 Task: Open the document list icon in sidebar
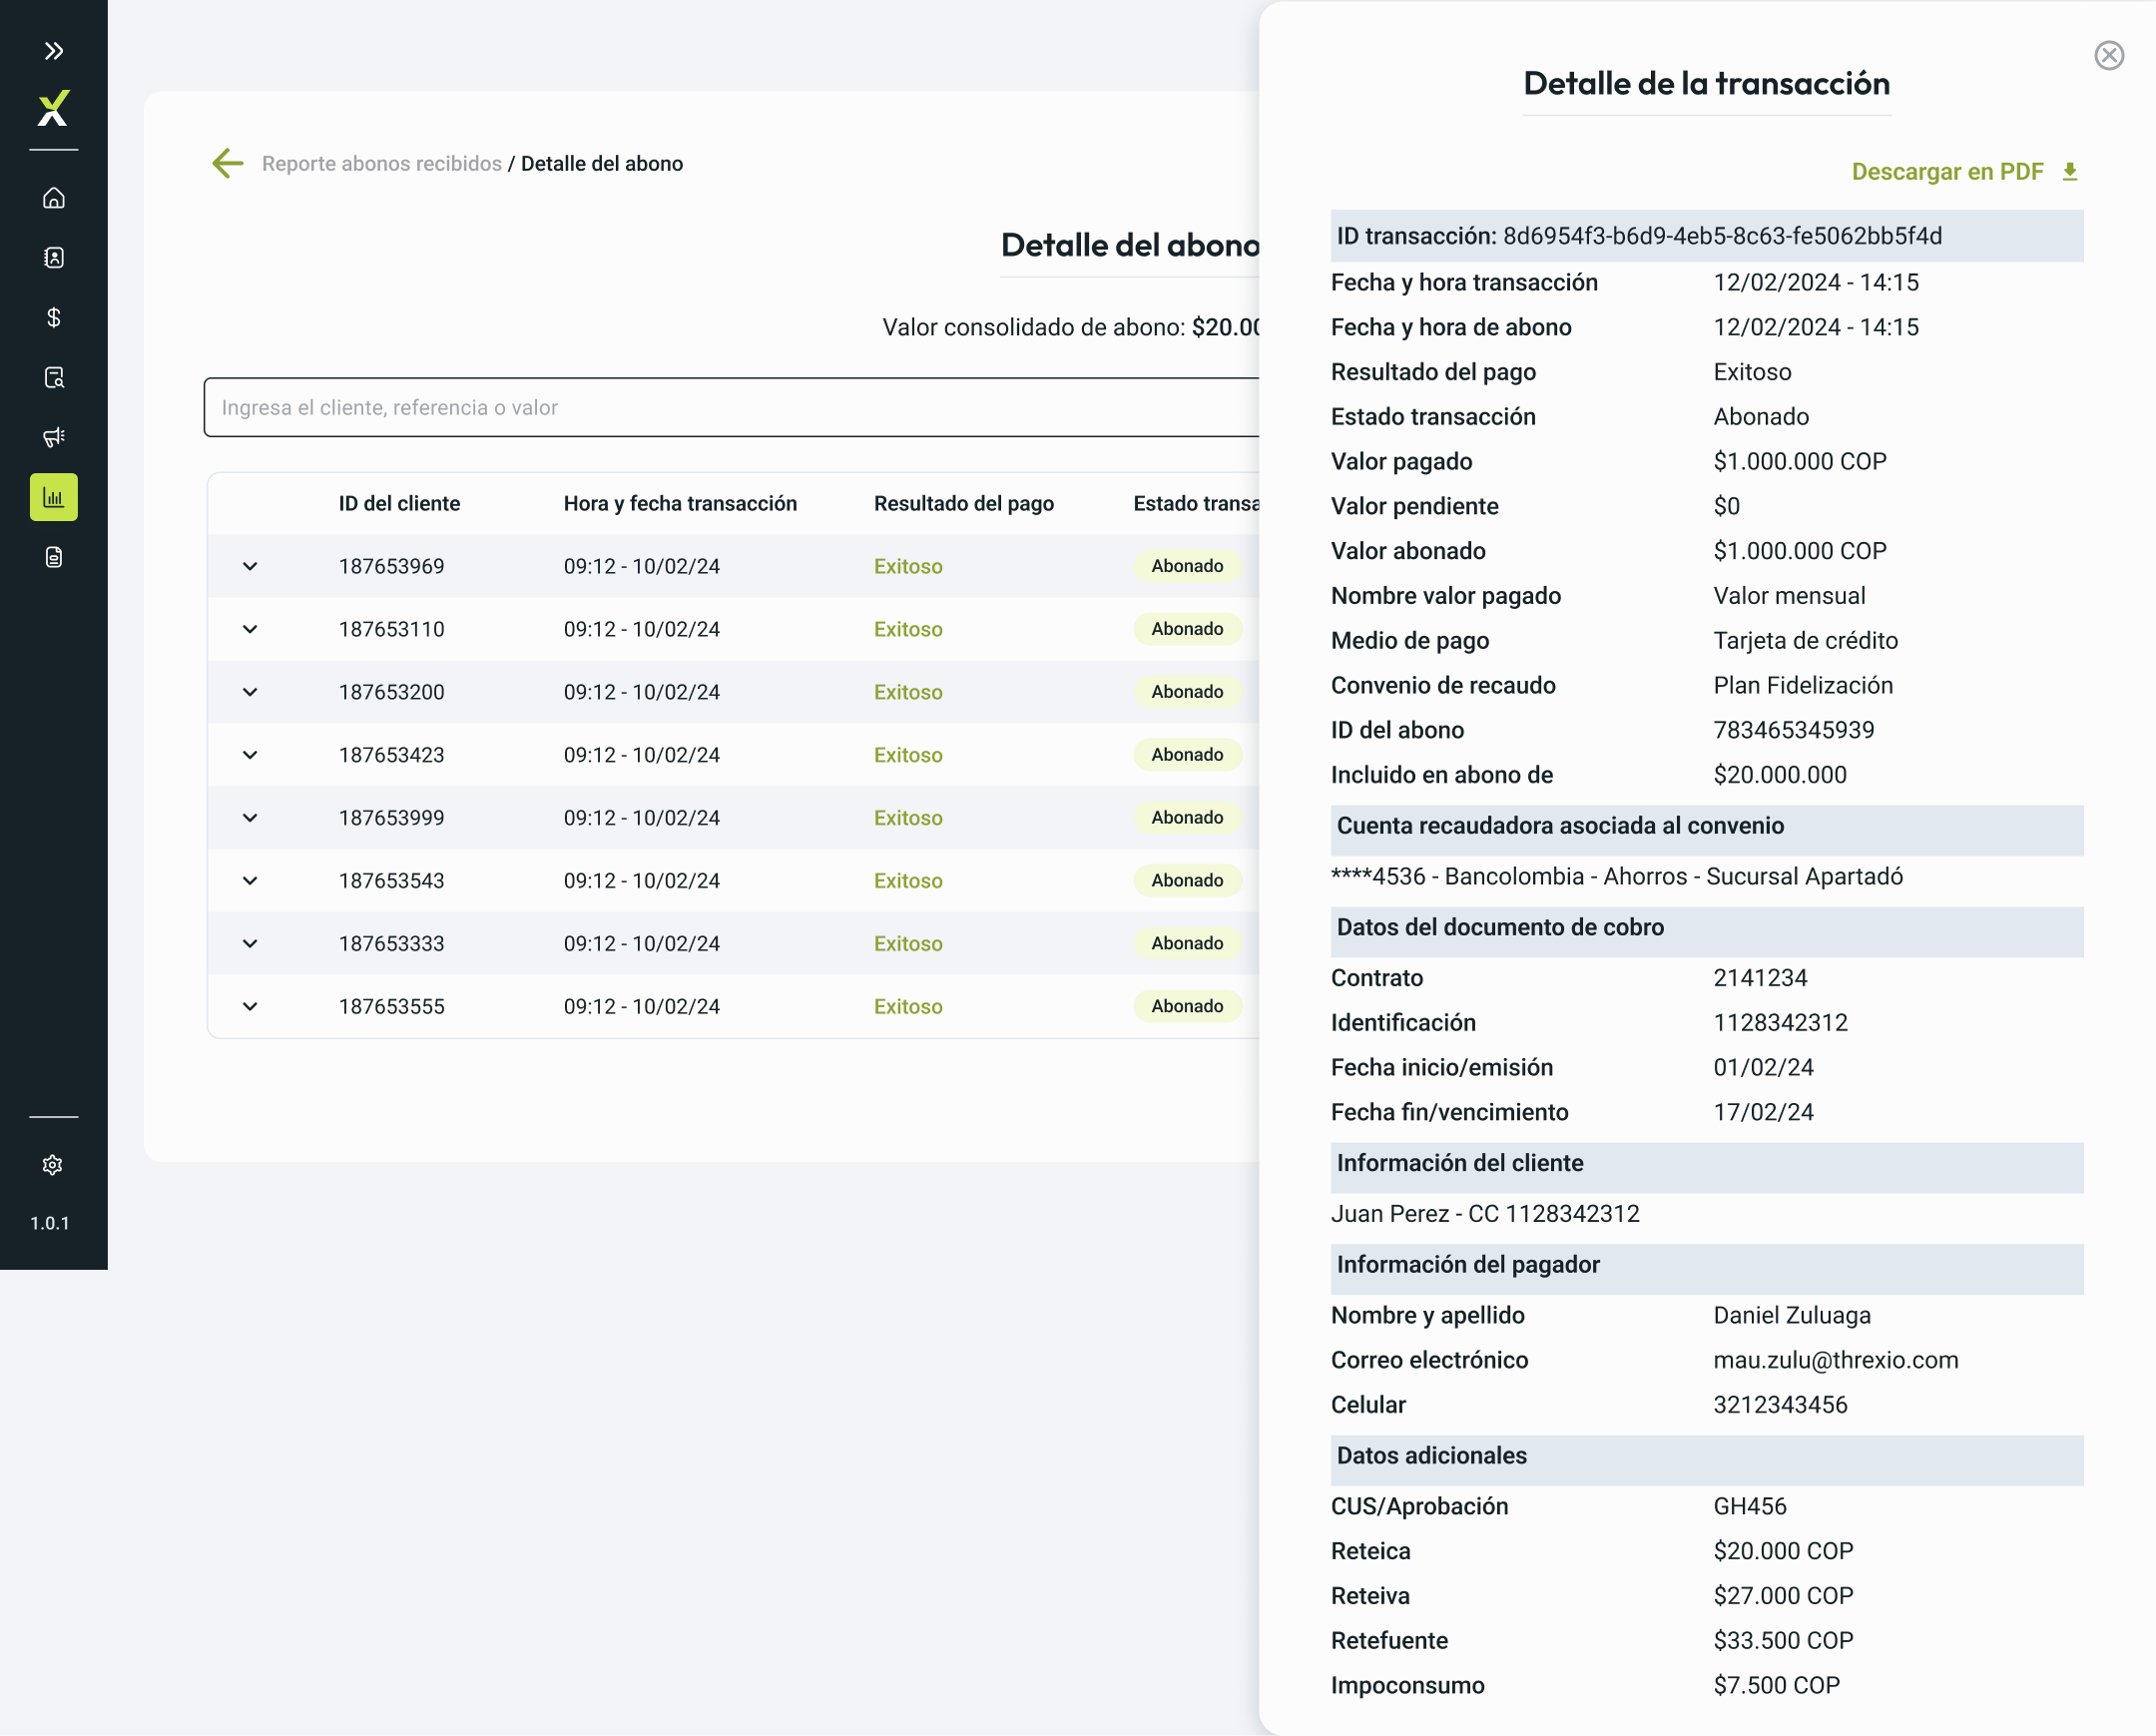[x=54, y=557]
